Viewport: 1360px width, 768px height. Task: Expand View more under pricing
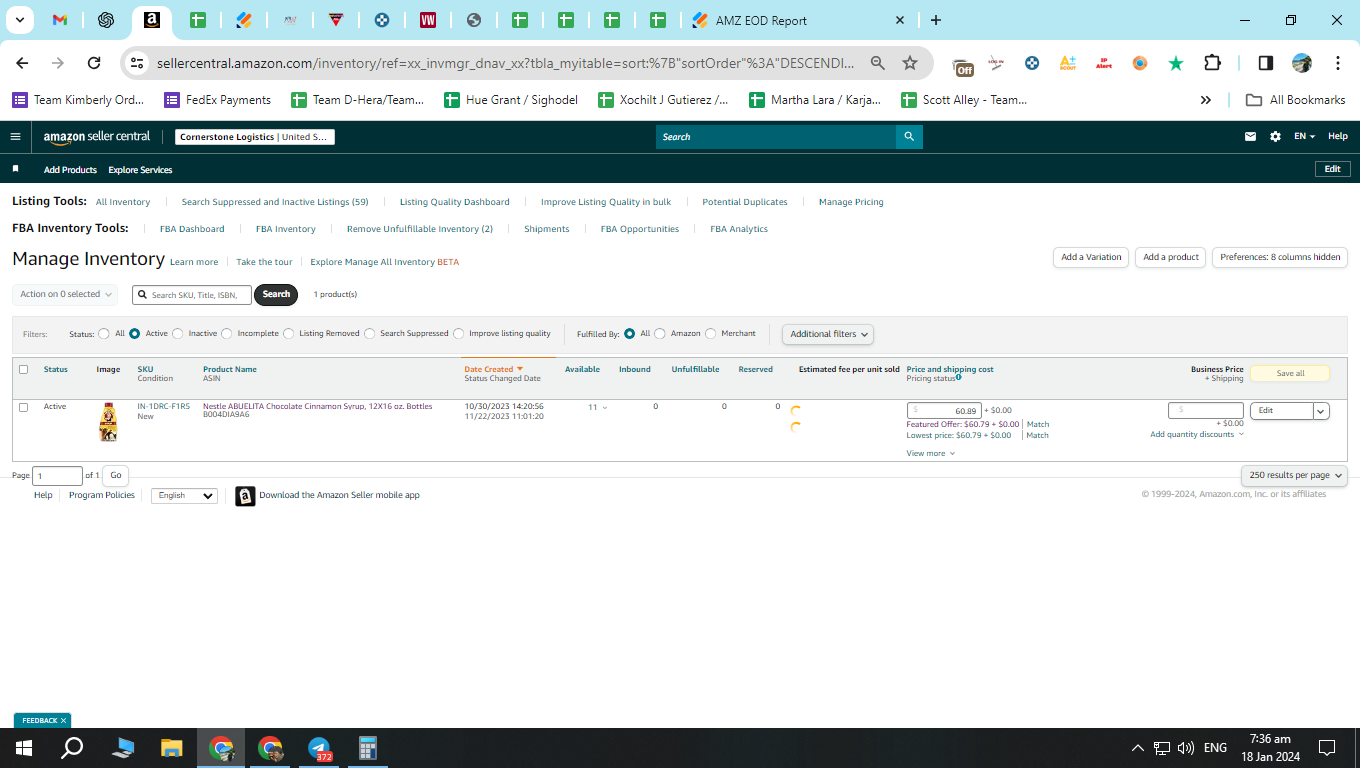coord(930,454)
